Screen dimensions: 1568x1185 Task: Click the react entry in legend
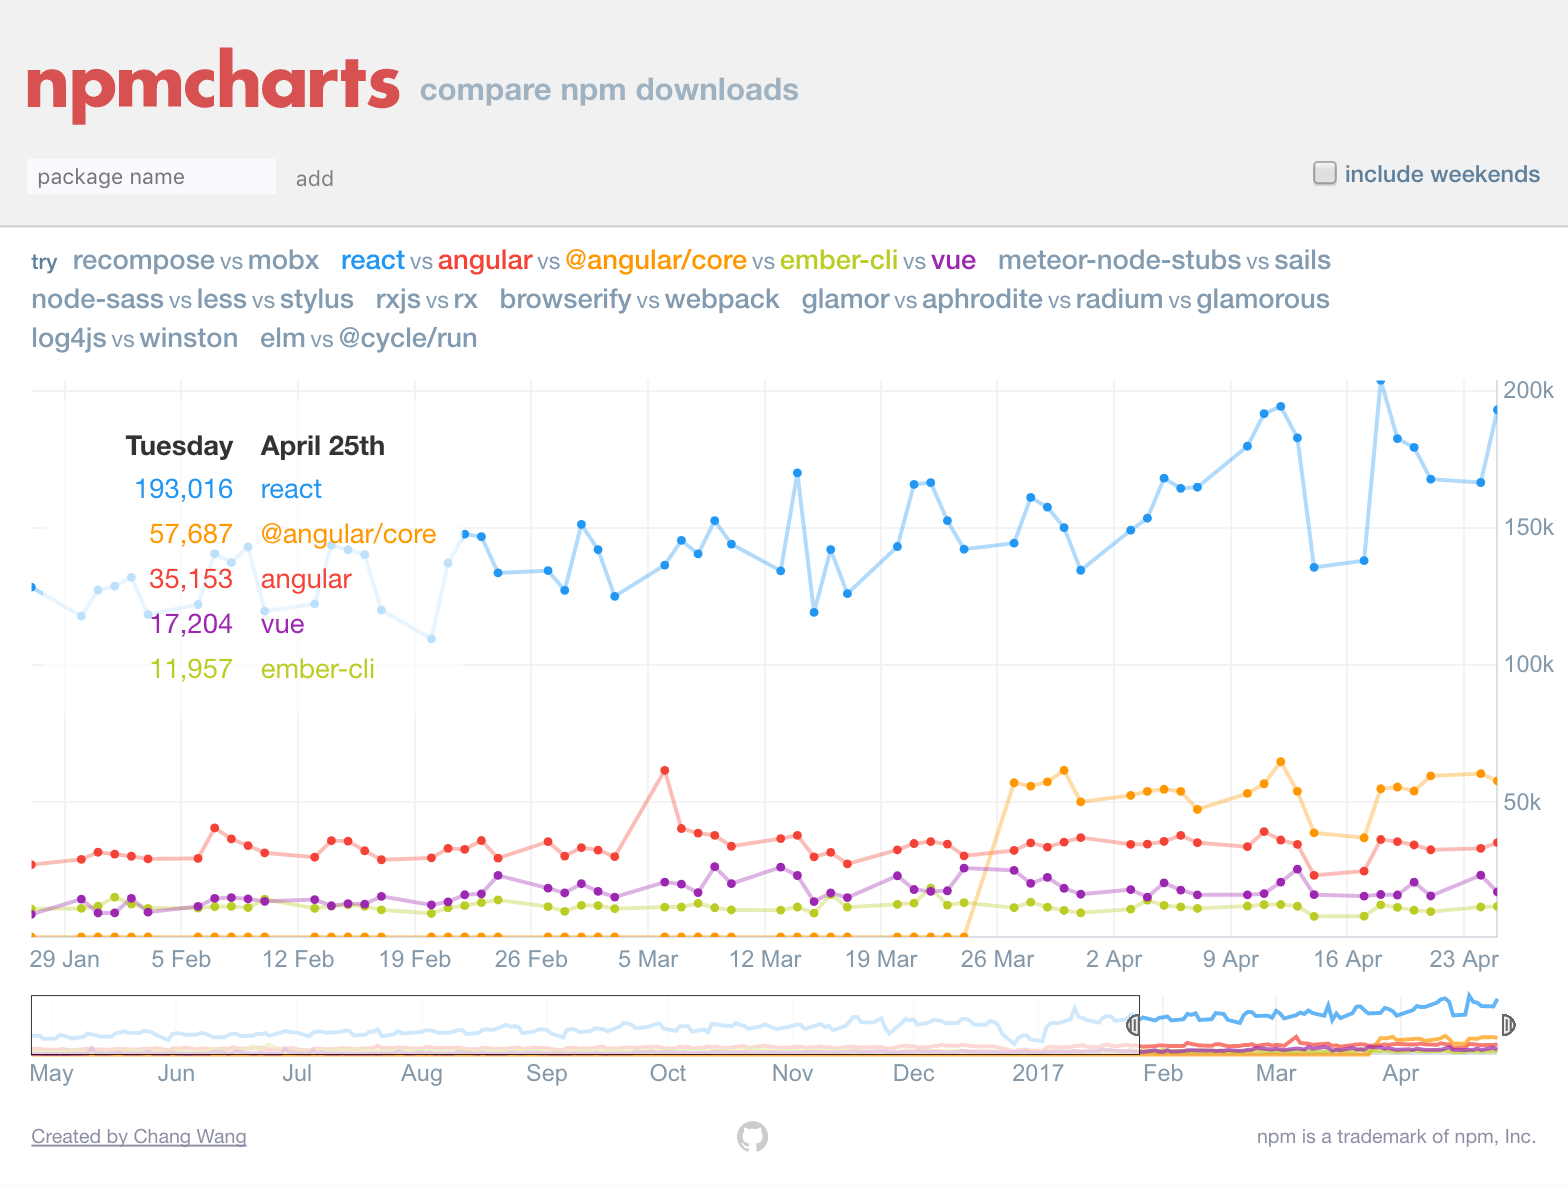[291, 489]
